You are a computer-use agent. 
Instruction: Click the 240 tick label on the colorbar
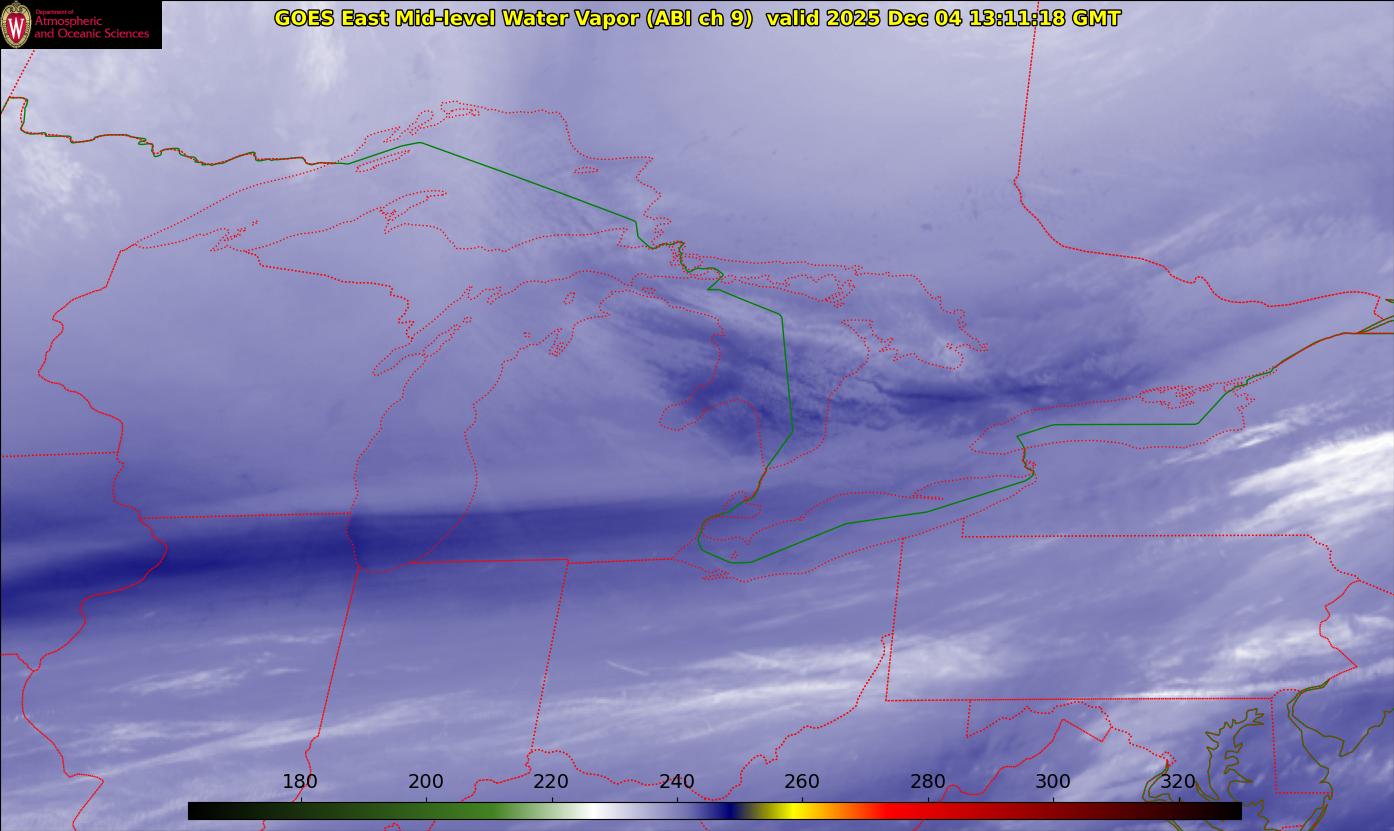click(x=677, y=782)
